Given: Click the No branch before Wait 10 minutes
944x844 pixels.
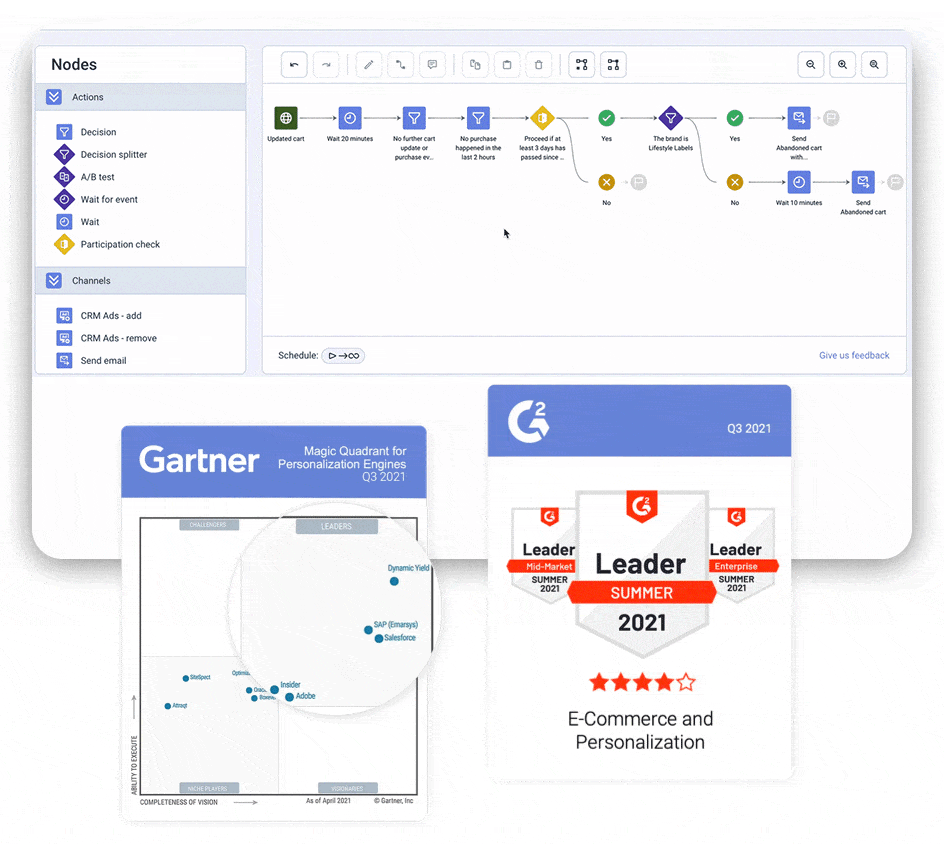Looking at the screenshot, I should (734, 182).
